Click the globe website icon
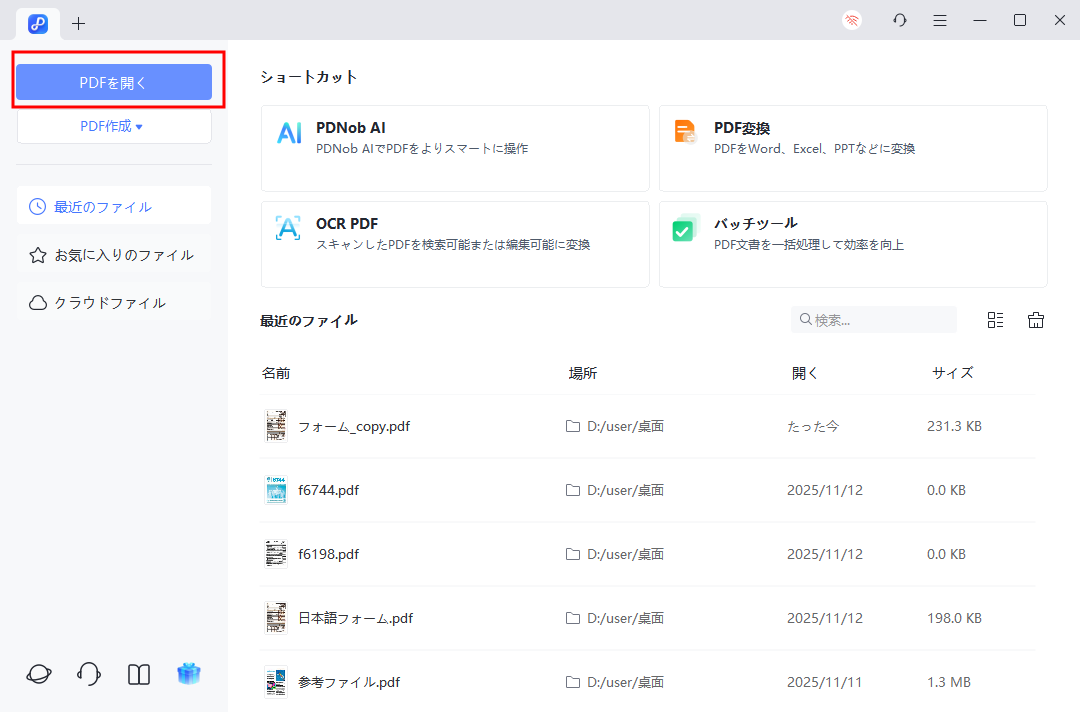Screen dimensions: 1080x712 pyautogui.click(x=38, y=674)
